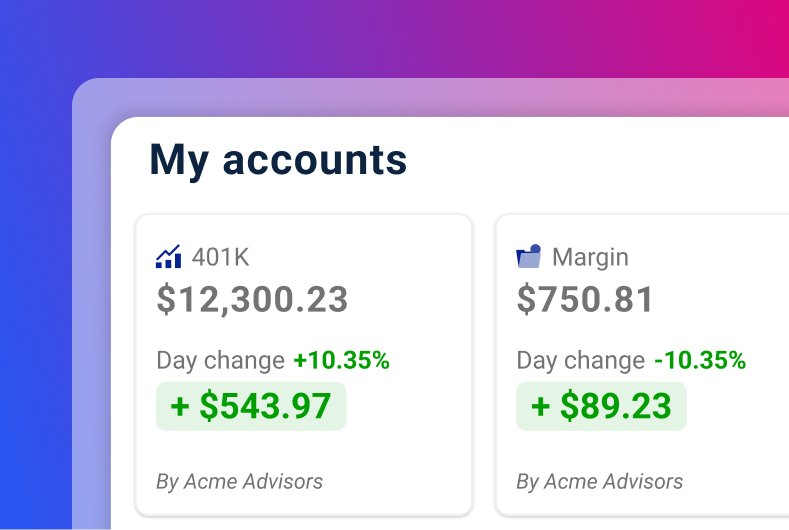789x530 pixels.
Task: Click the $12,300.23 balance amount
Action: (x=252, y=299)
